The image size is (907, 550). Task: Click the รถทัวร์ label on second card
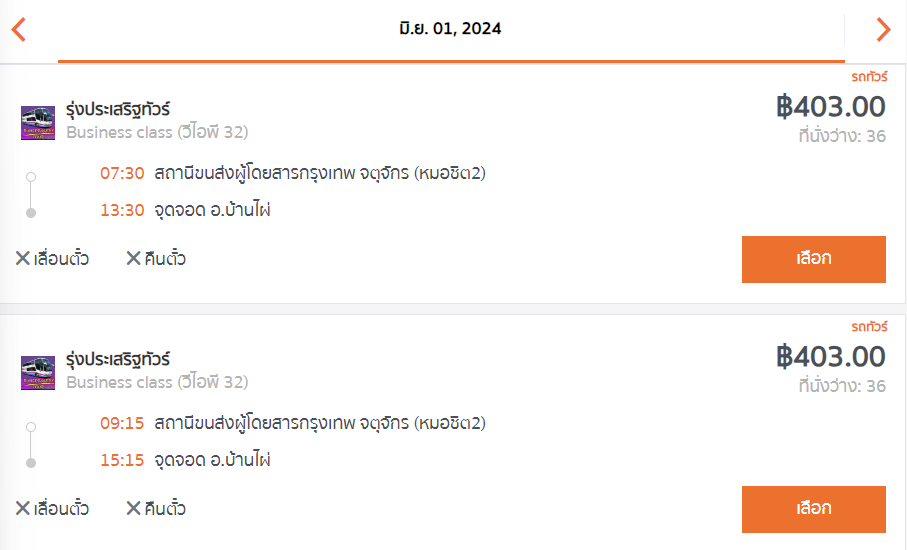(x=869, y=326)
